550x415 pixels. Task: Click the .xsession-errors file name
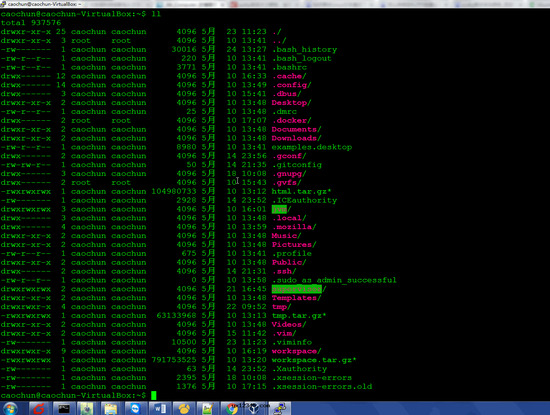(x=312, y=378)
